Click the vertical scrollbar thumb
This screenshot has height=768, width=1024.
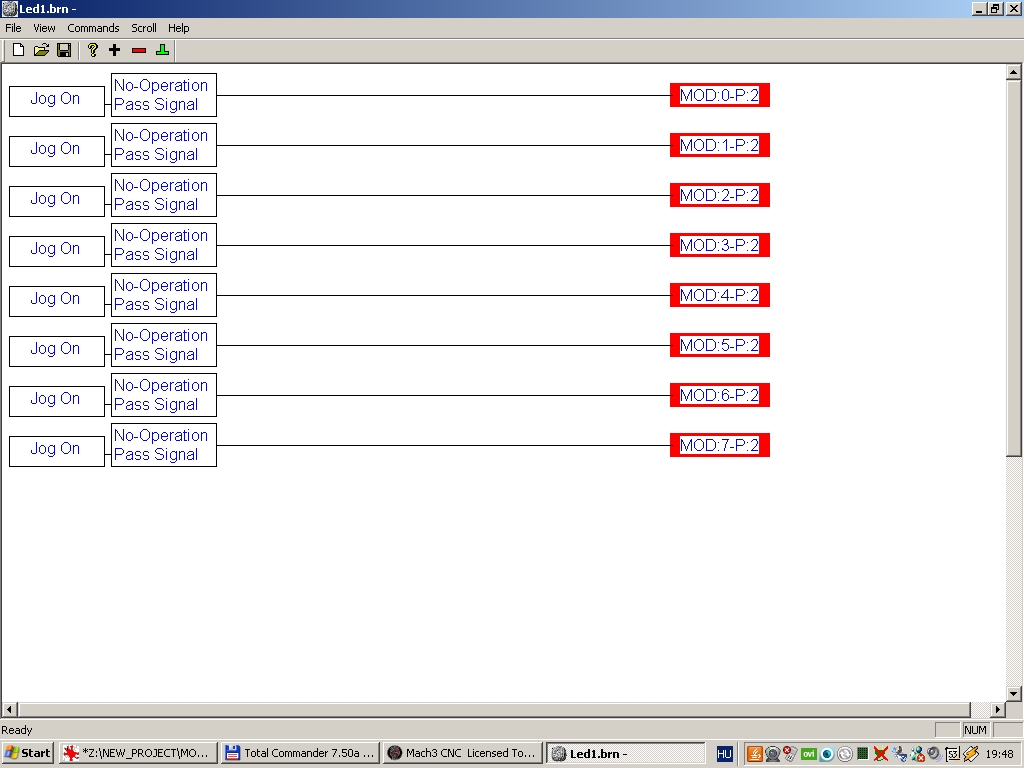click(x=1014, y=268)
